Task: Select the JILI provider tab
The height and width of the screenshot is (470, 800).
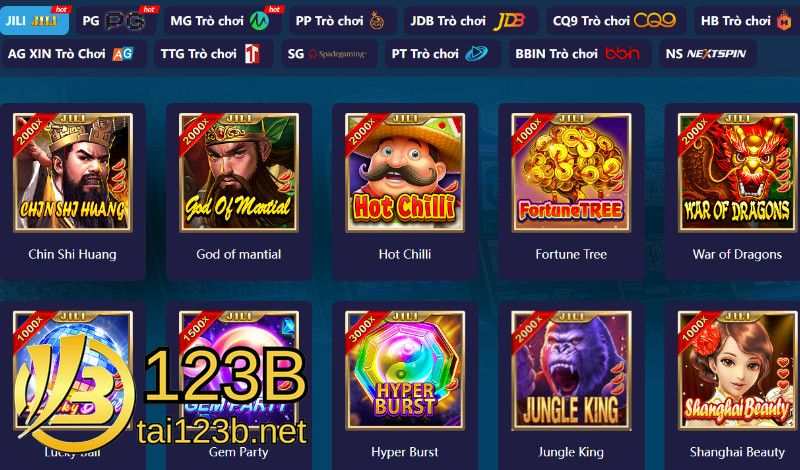Action: point(34,21)
